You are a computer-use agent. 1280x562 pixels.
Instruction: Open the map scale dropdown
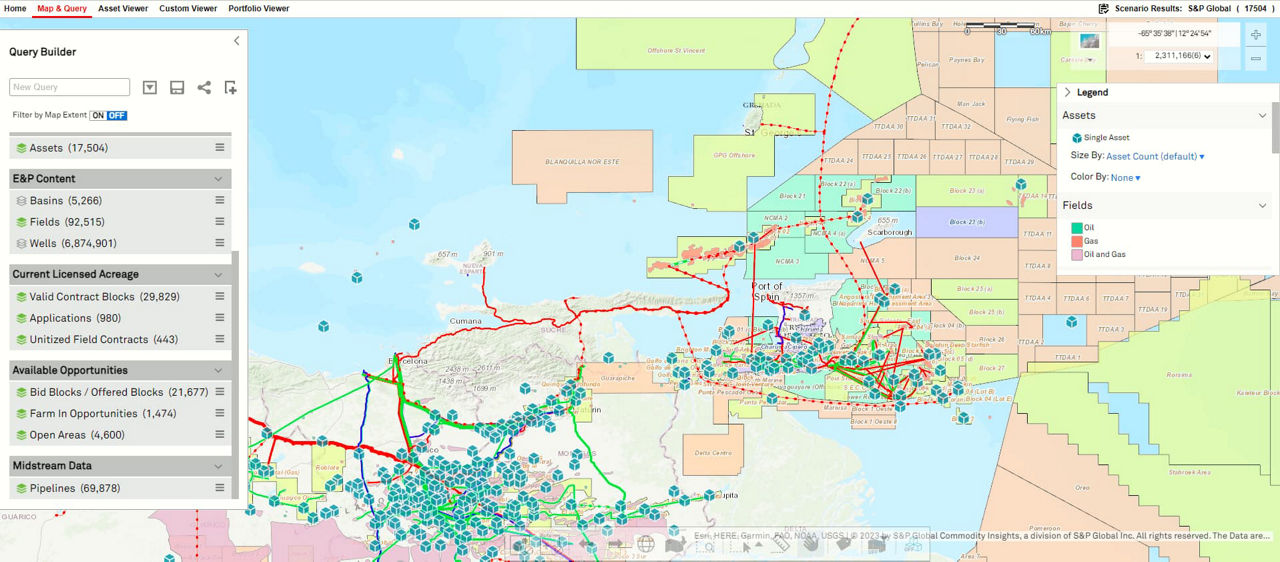[x=1179, y=57]
